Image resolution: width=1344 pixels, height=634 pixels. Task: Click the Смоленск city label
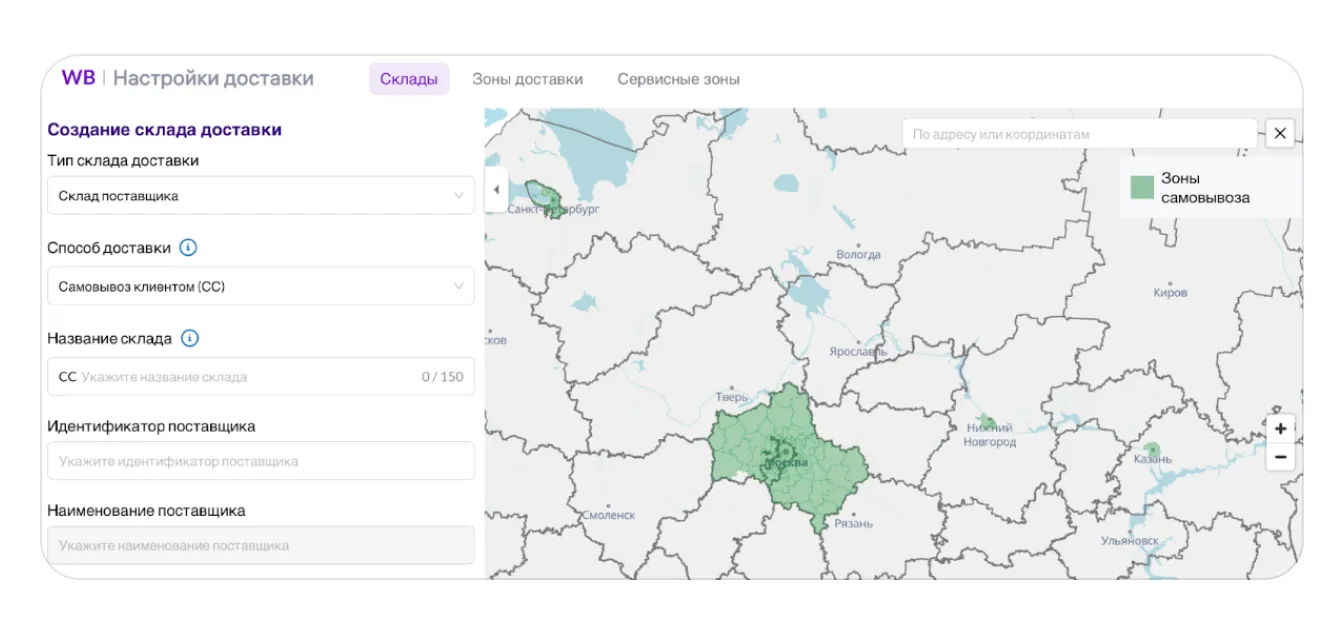click(x=608, y=515)
